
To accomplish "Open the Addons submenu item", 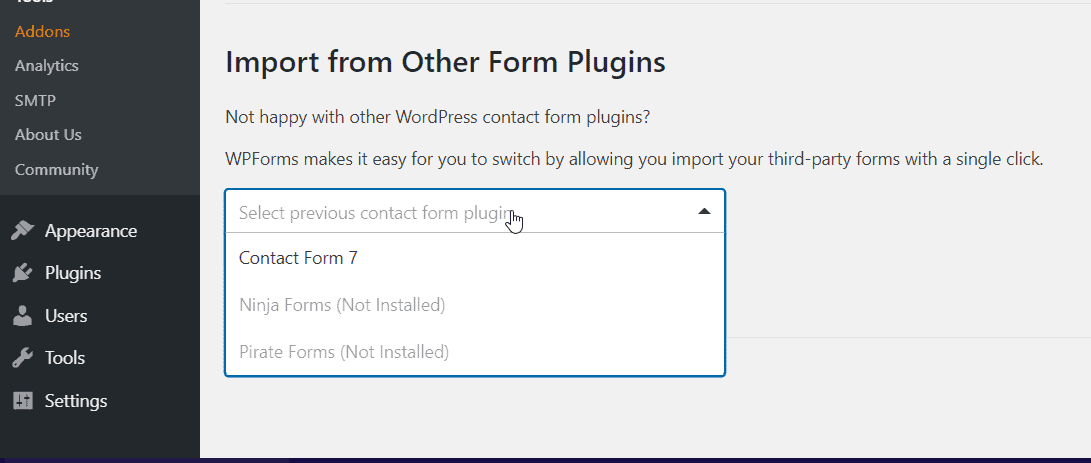I will pyautogui.click(x=42, y=31).
